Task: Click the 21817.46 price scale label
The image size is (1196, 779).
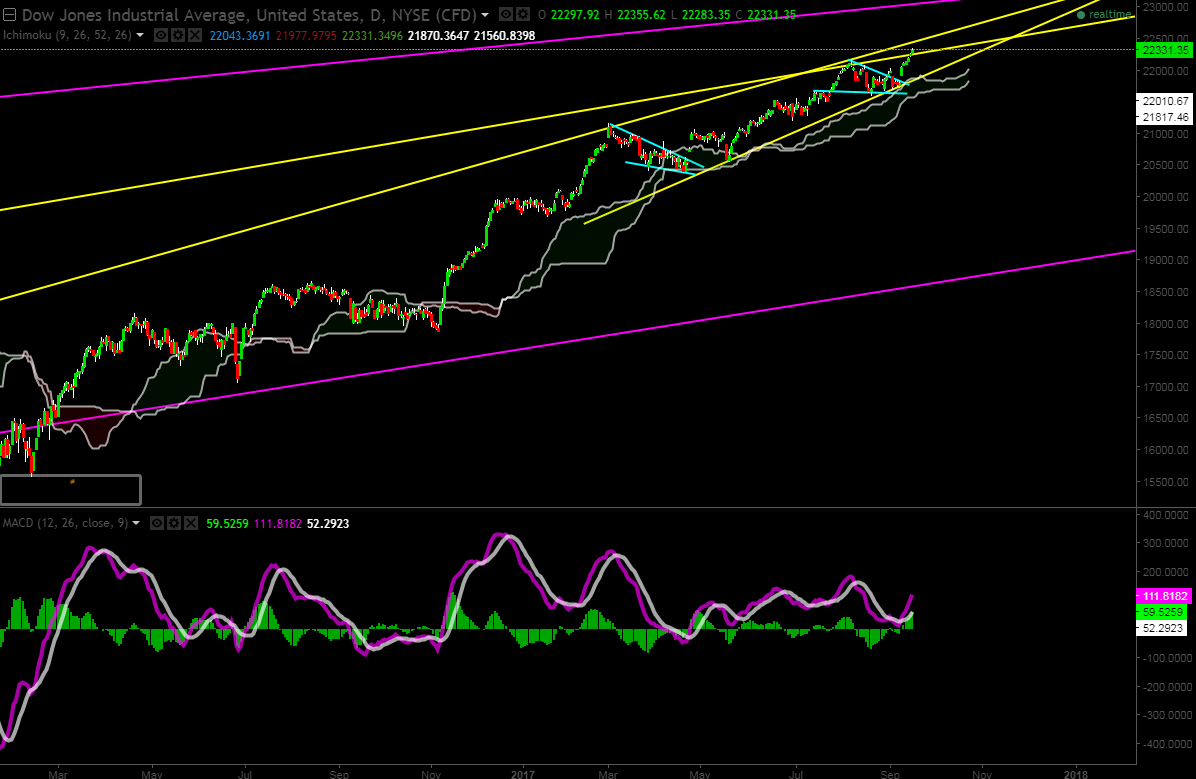Action: coord(1162,117)
